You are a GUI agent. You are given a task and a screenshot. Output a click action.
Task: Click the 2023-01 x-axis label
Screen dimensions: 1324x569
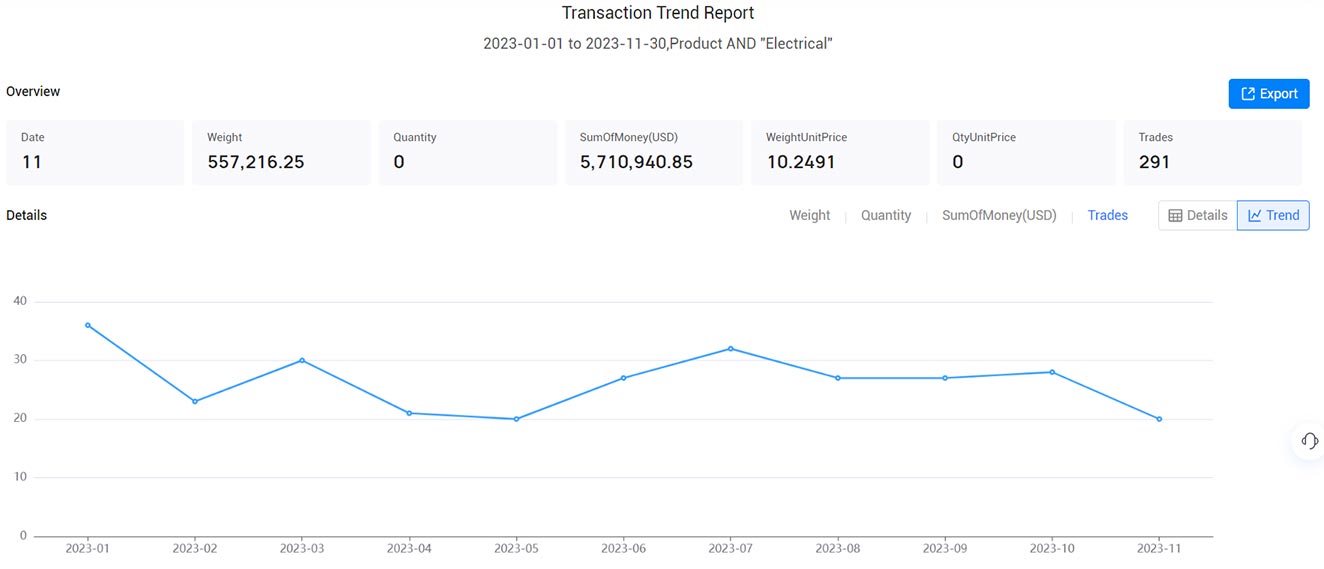pyautogui.click(x=88, y=548)
